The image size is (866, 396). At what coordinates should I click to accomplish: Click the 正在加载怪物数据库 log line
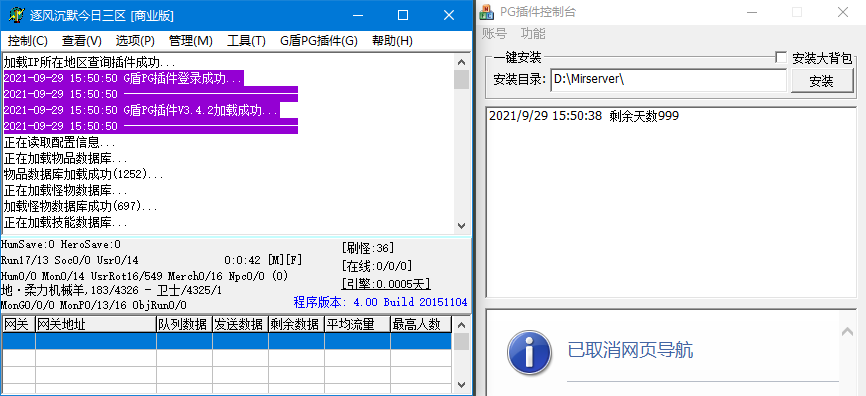pos(66,190)
